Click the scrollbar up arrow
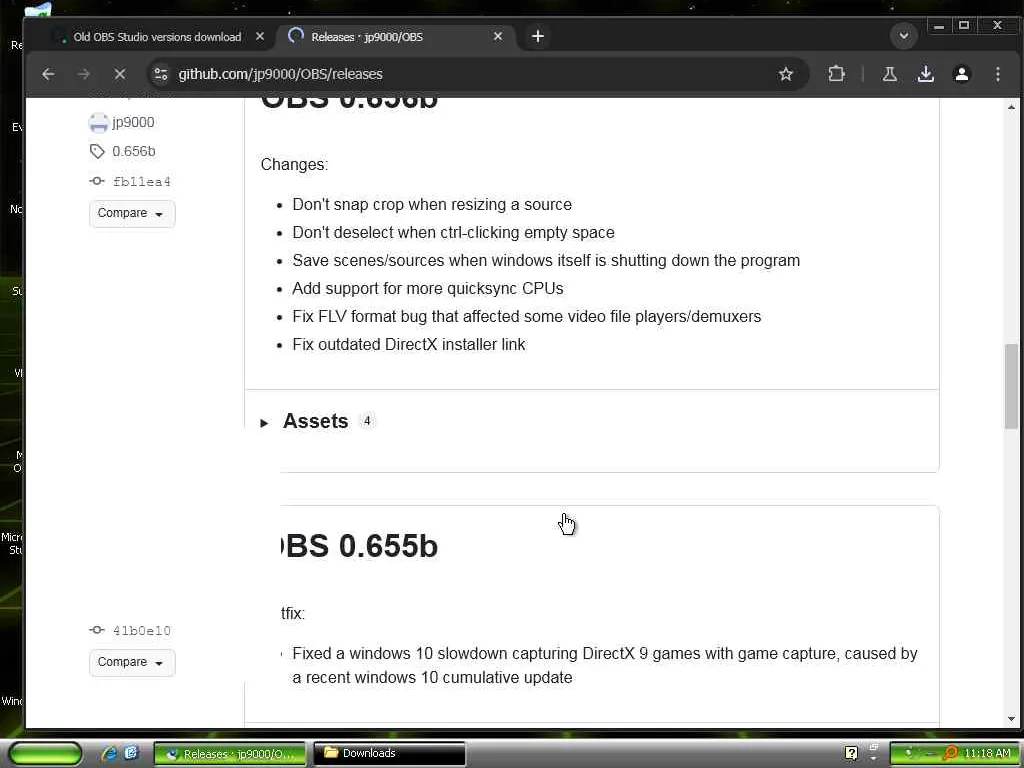The width and height of the screenshot is (1024, 768). point(1011,106)
